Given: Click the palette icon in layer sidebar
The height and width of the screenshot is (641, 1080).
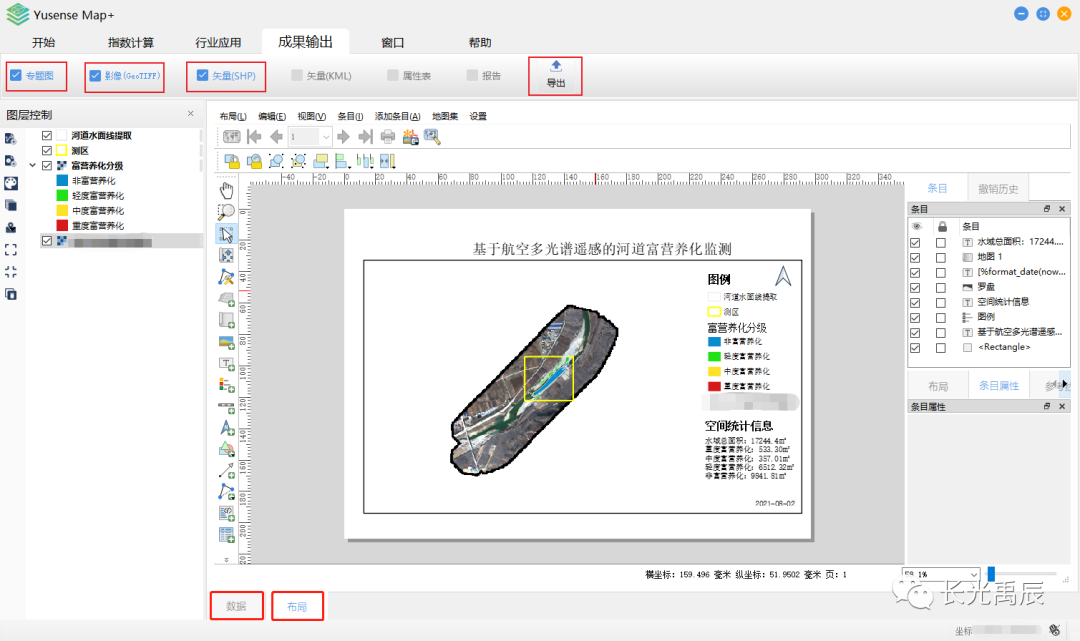Looking at the screenshot, I should [x=11, y=183].
